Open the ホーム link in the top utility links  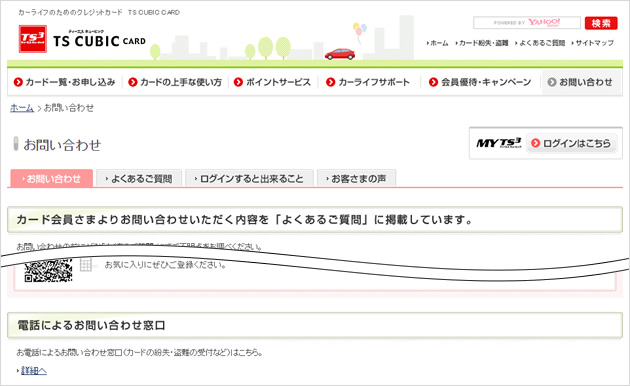pos(438,43)
